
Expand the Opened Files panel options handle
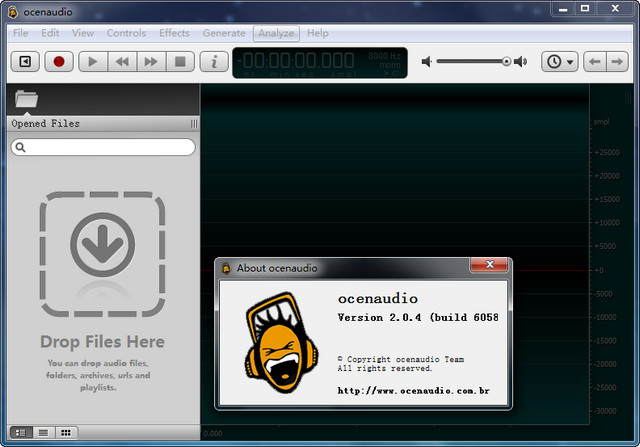(194, 124)
